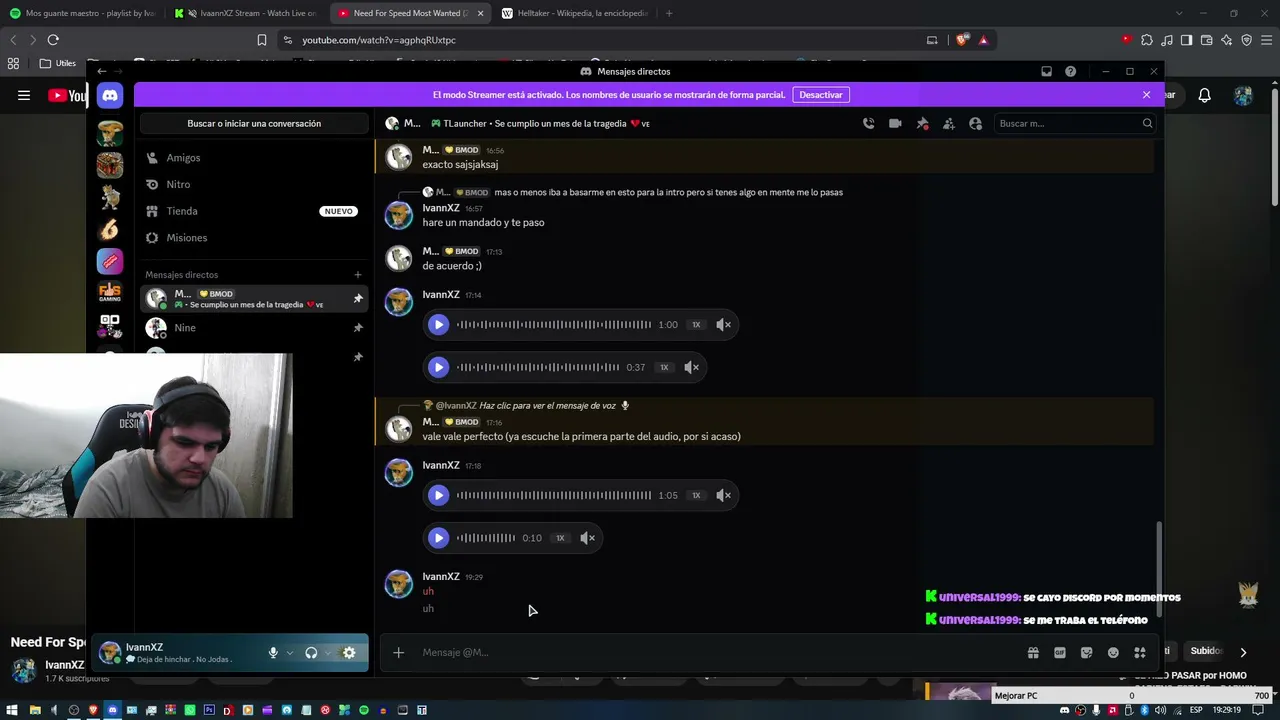This screenshot has width=1280, height=720.
Task: Change playback speed of the 1:00 voice message
Action: click(x=696, y=325)
